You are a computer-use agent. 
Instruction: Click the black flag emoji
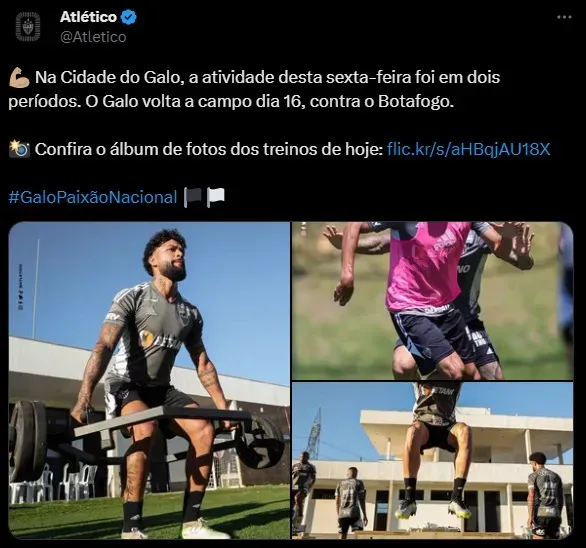coord(192,197)
